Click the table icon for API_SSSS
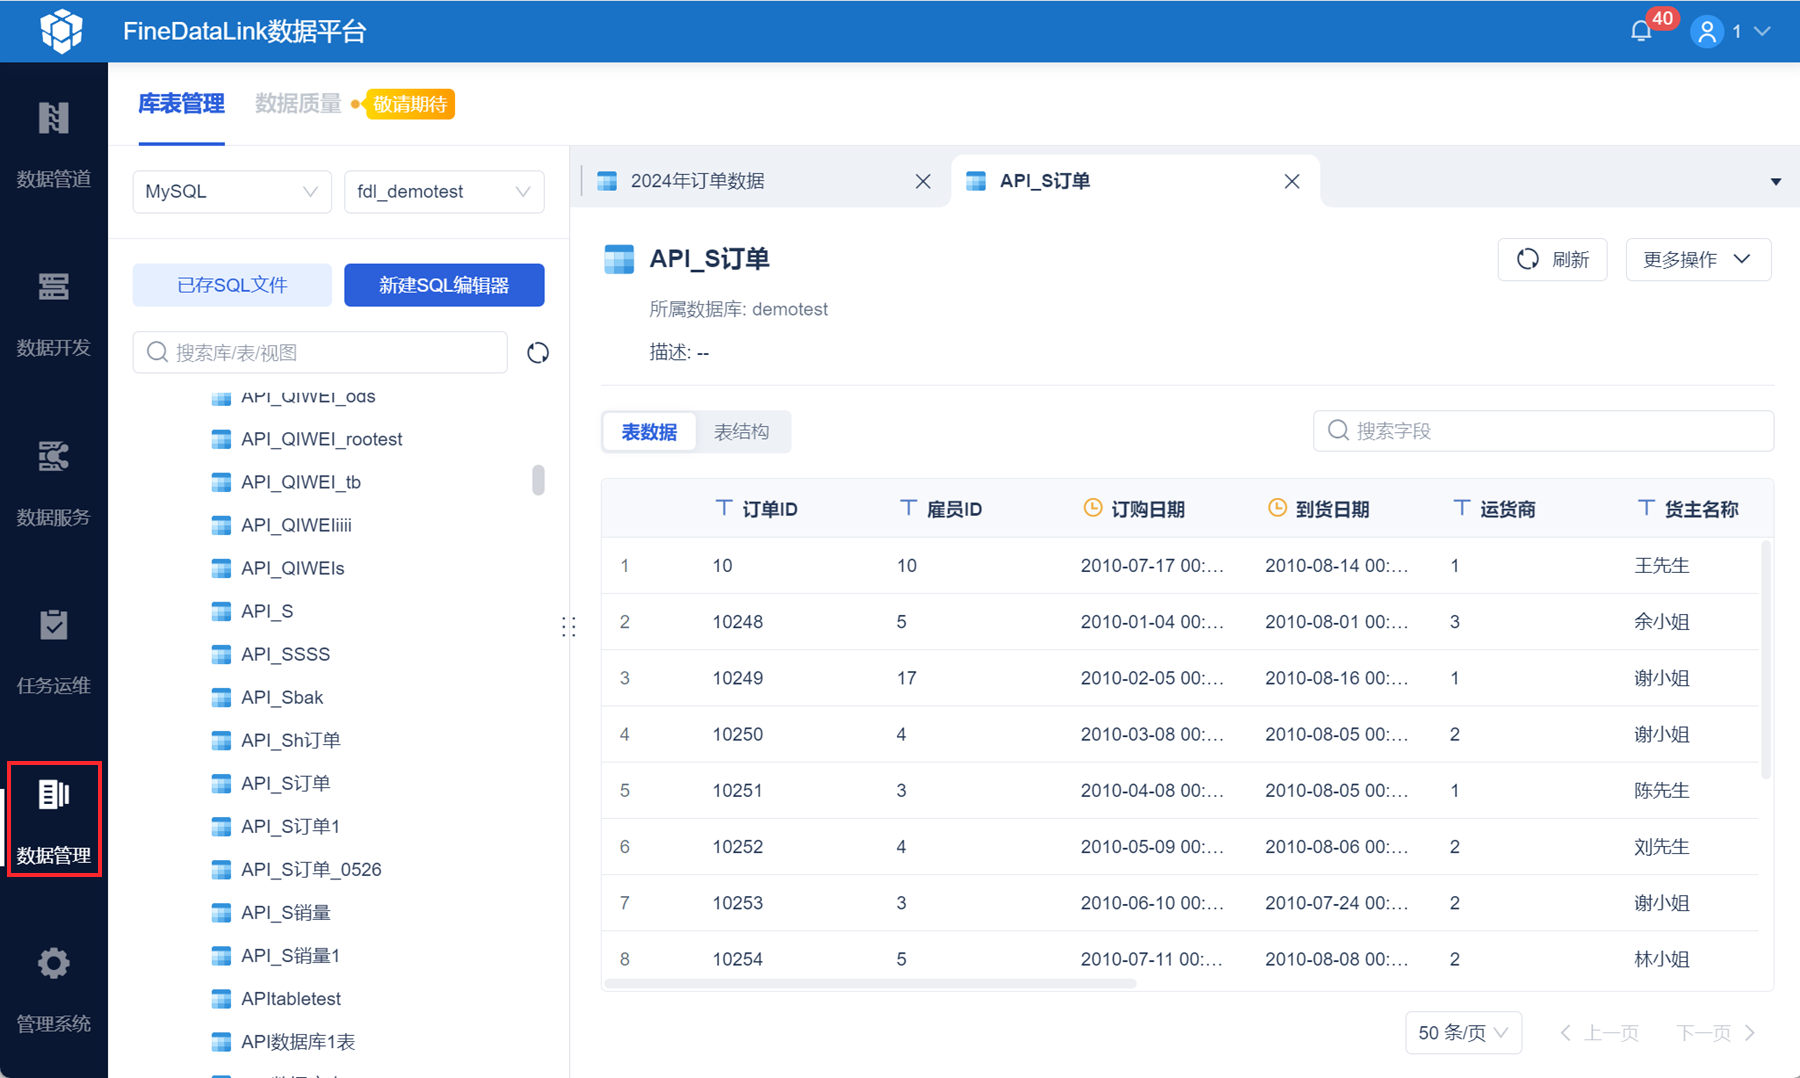Screen dimensions: 1800x1078 pos(221,654)
